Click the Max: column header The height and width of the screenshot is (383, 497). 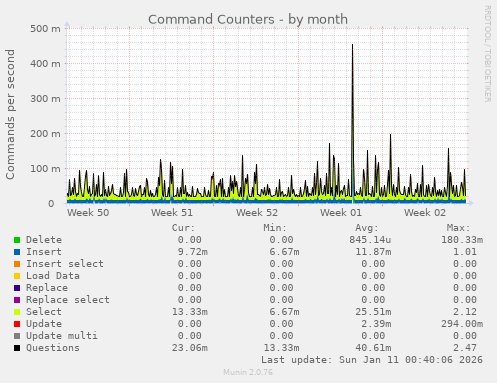pyautogui.click(x=458, y=228)
